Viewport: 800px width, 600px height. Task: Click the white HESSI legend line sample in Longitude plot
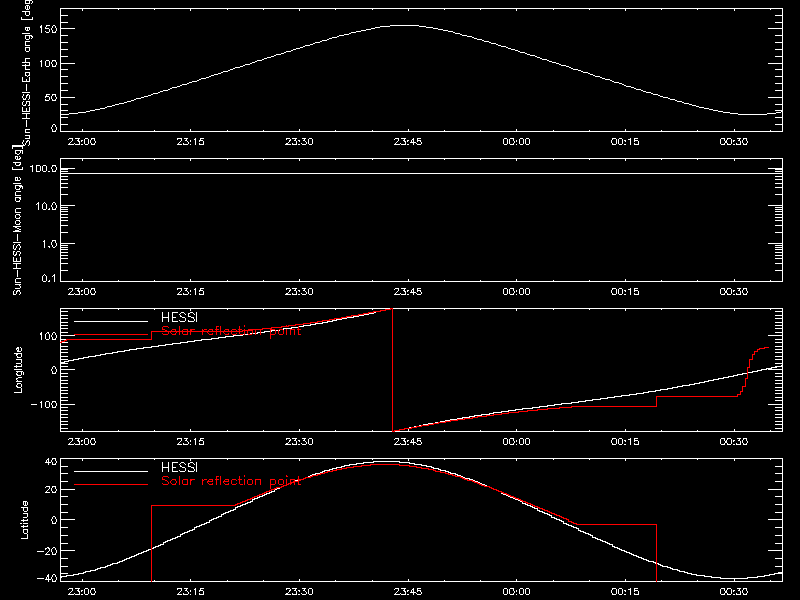point(111,321)
